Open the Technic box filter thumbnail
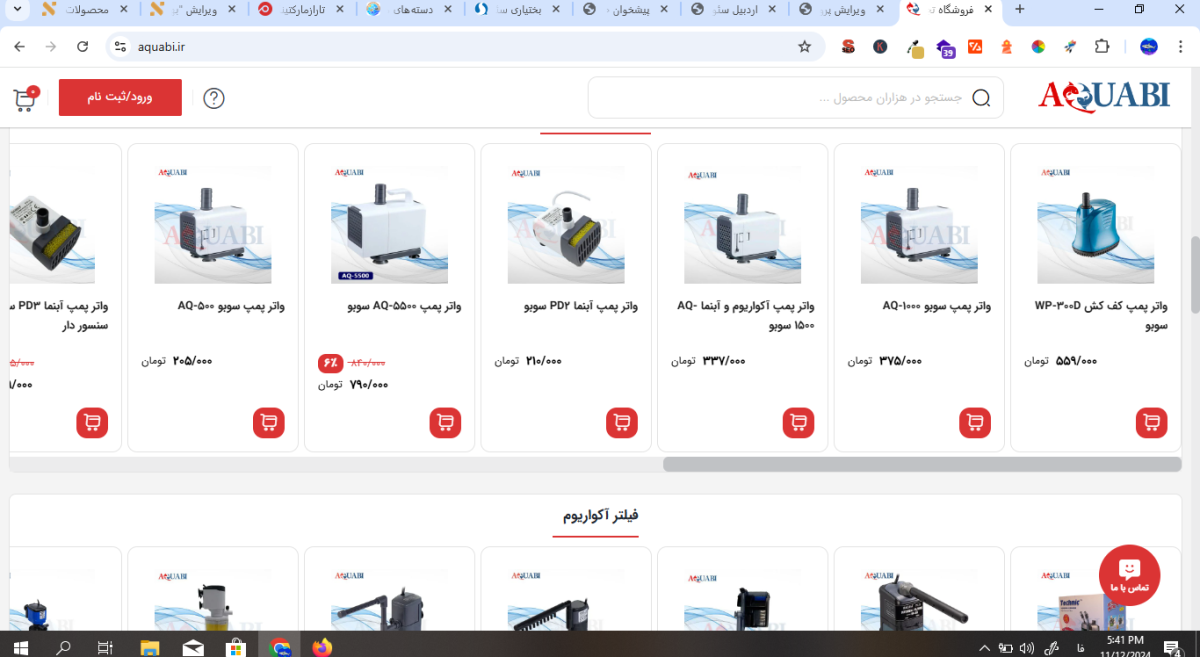 point(1095,600)
